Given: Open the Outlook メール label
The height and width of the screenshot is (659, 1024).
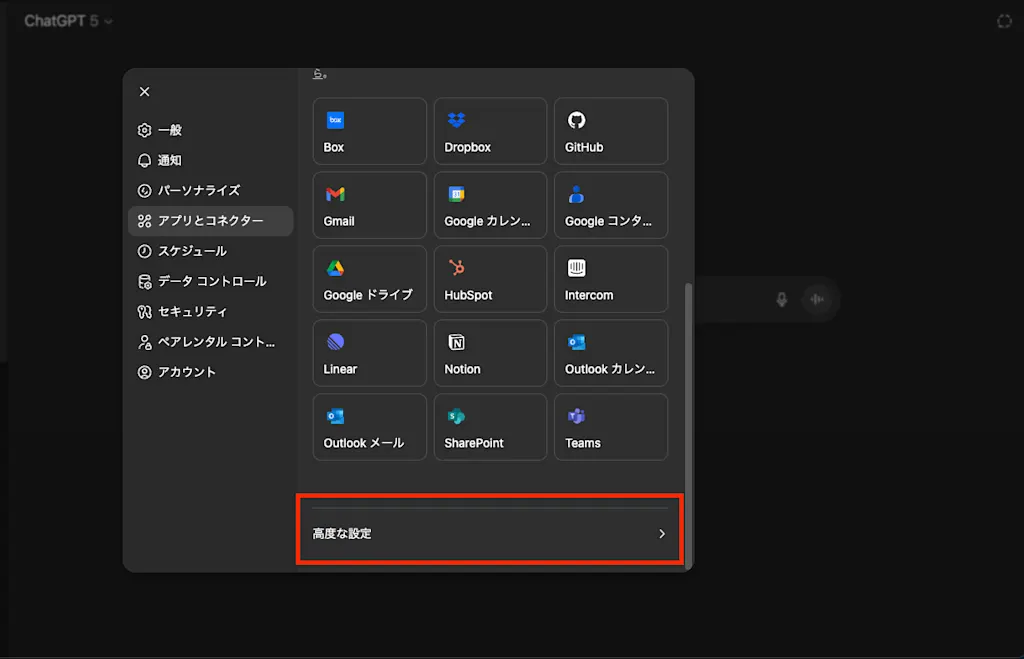Looking at the screenshot, I should (x=364, y=443).
